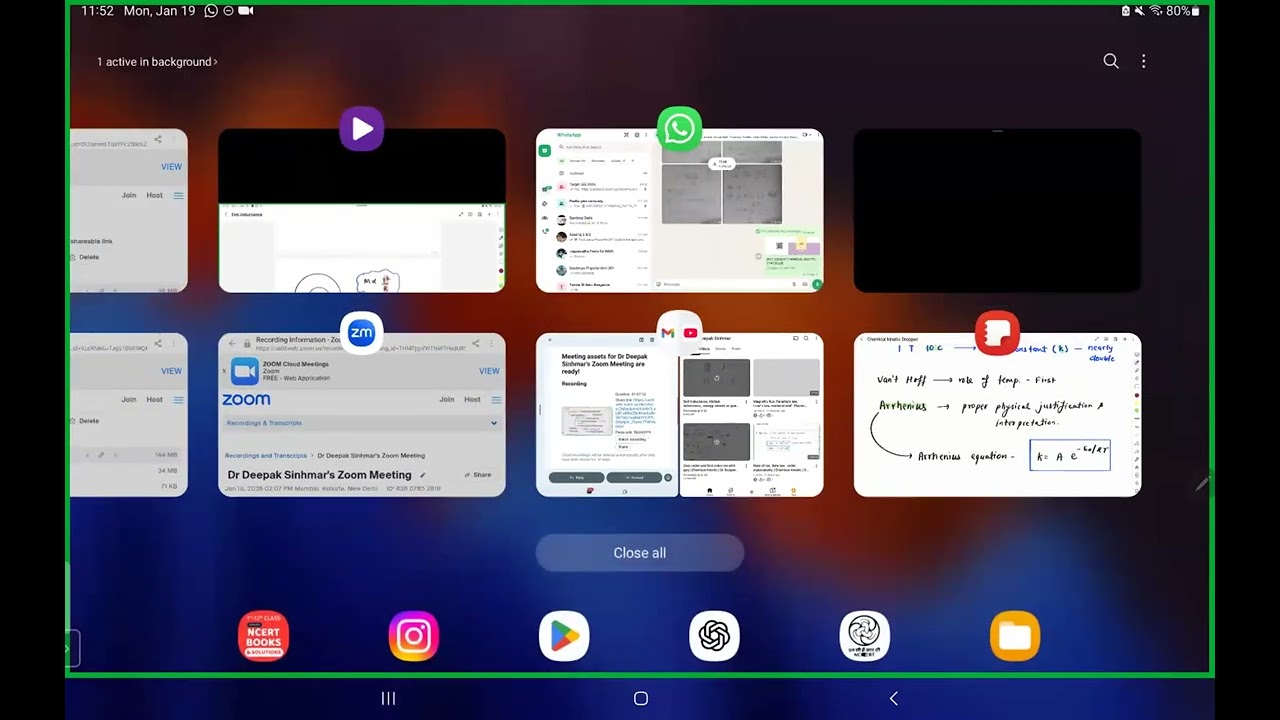Open the three-dot more options menu
The image size is (1280, 720).
[1144, 61]
